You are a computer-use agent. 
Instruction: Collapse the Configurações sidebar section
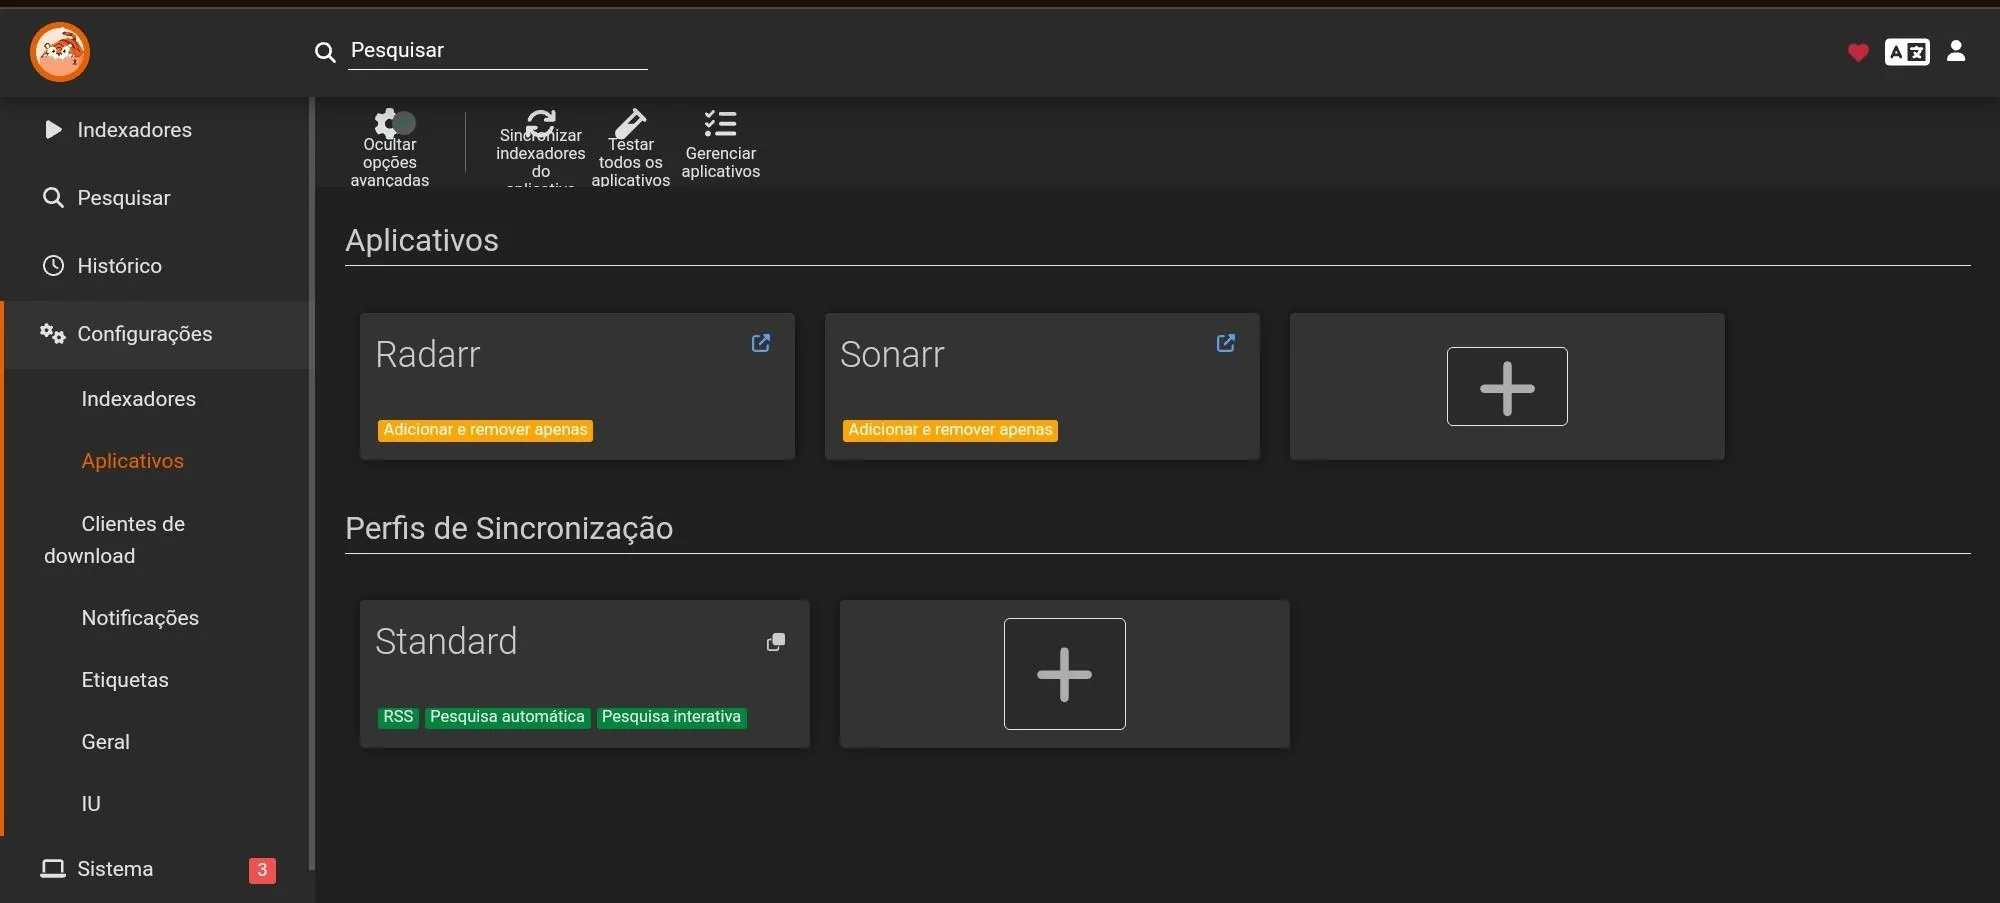[x=144, y=334]
